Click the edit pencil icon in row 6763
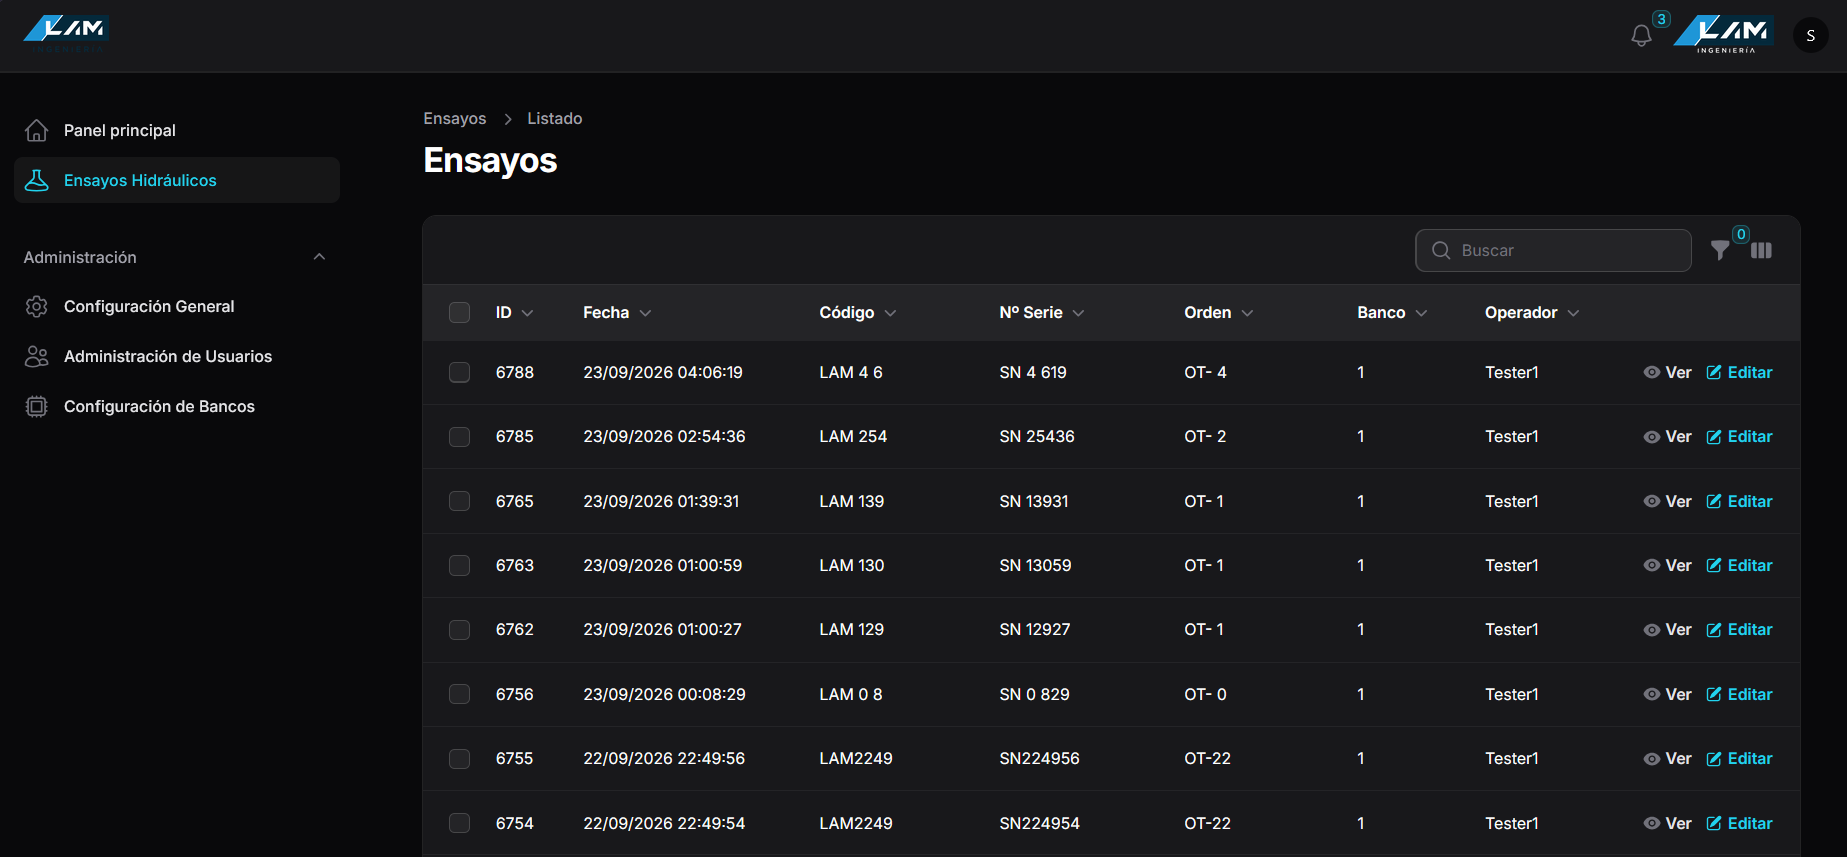The height and width of the screenshot is (857, 1847). (x=1714, y=565)
